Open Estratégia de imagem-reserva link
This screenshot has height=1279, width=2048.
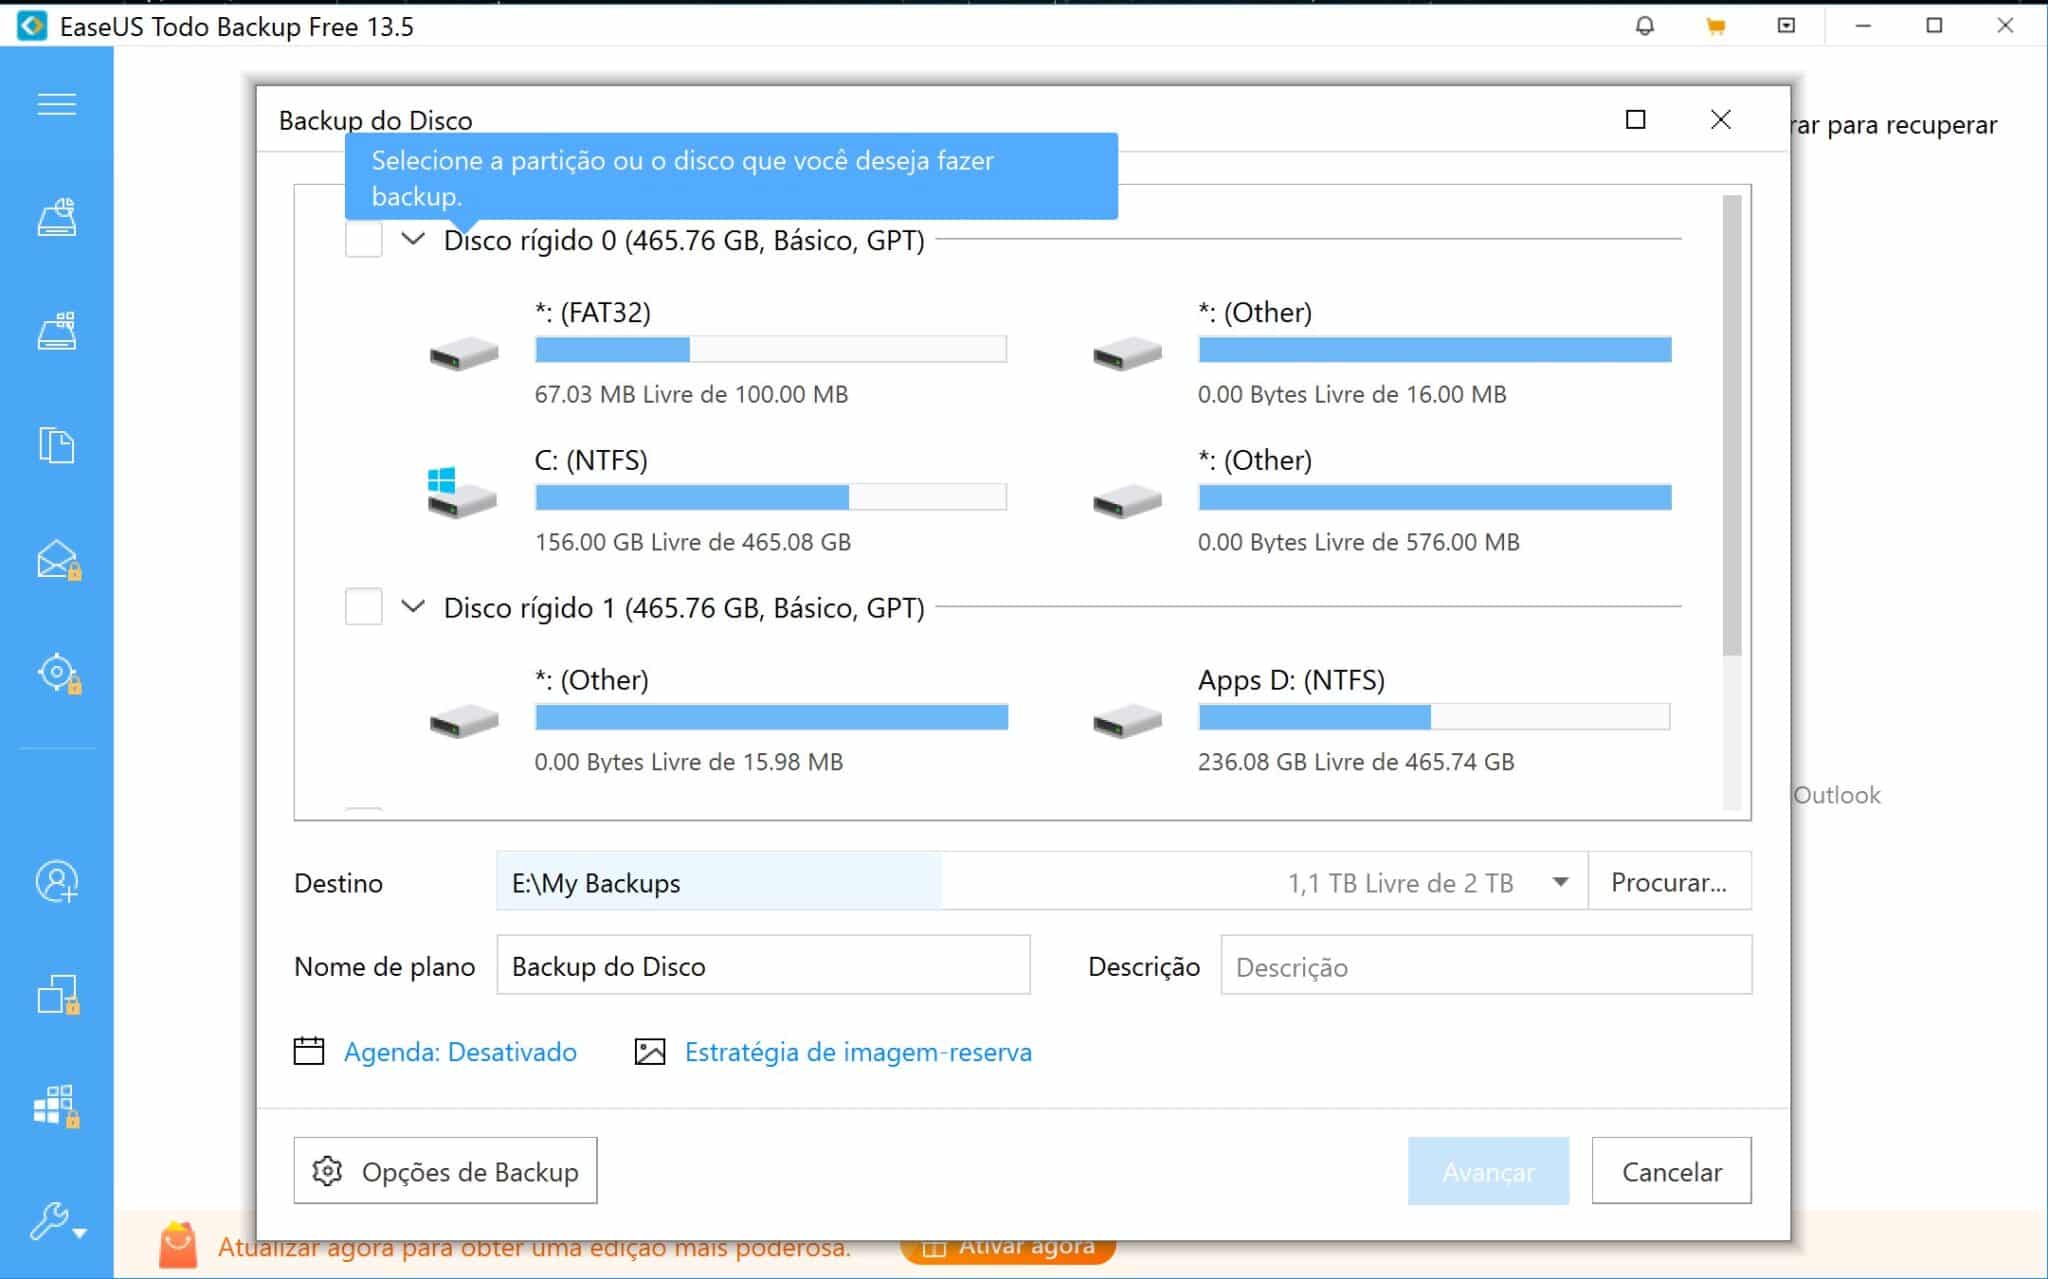coord(857,1052)
